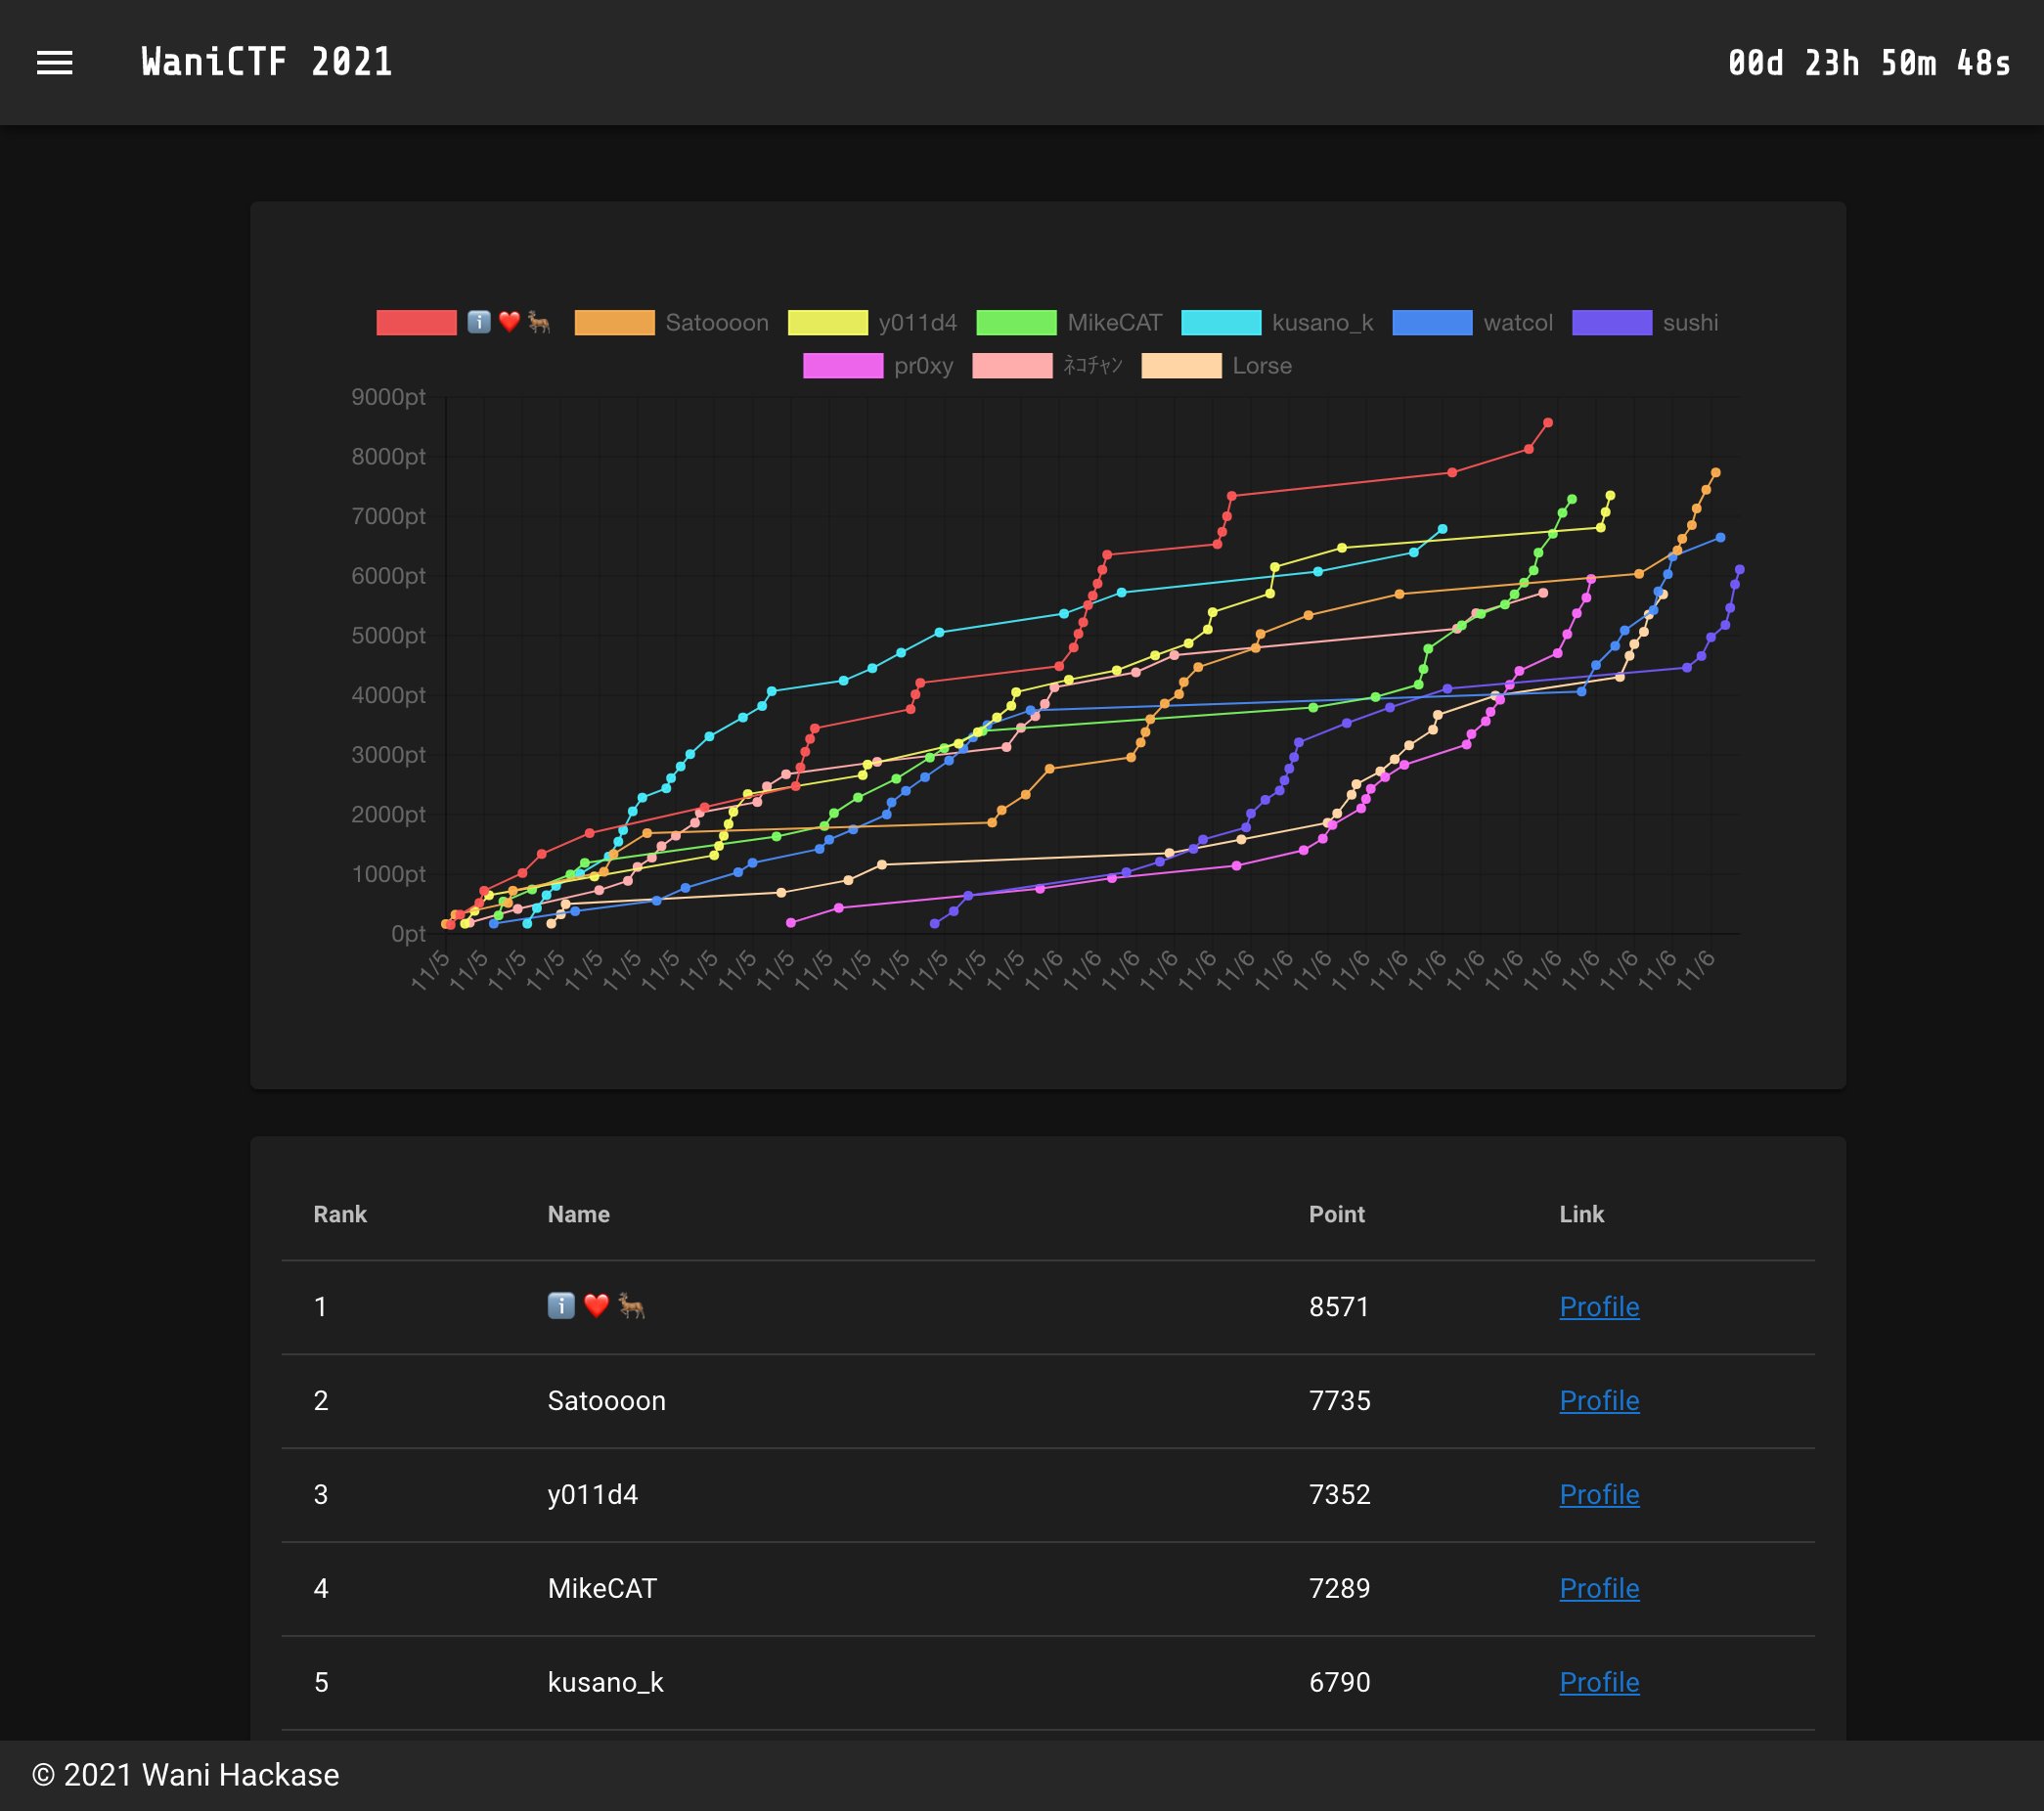Open MikeCAT's Profile link

[1598, 1589]
